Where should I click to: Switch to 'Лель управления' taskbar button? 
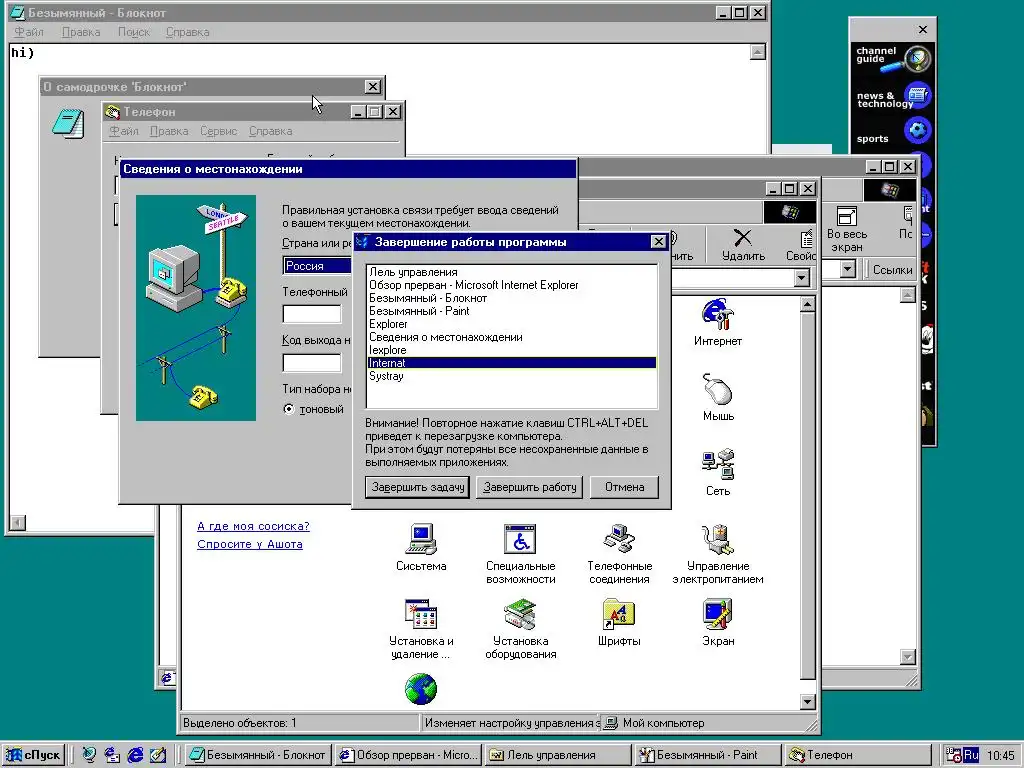coord(558,755)
